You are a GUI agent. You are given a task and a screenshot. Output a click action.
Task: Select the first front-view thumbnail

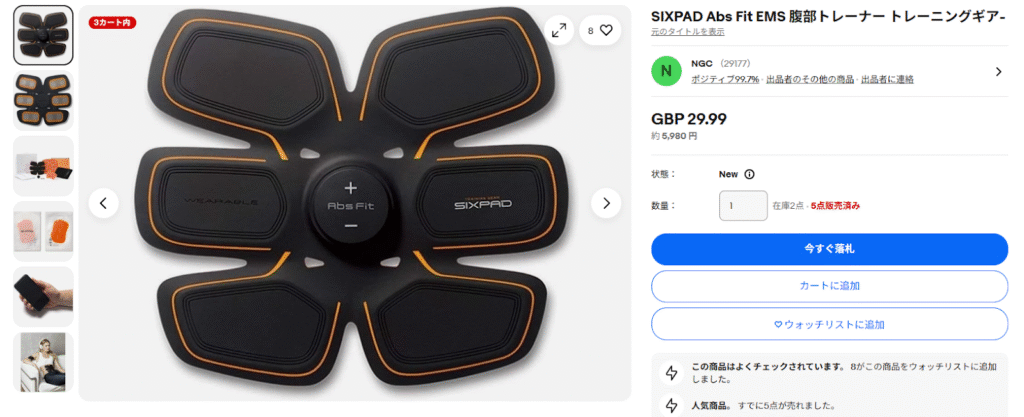coord(44,35)
